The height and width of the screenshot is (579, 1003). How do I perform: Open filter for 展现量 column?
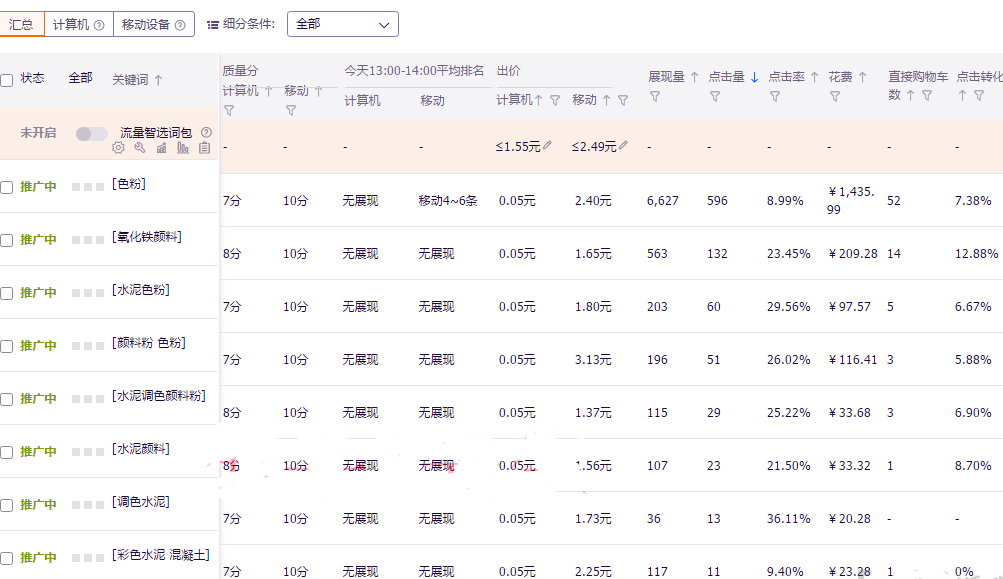coord(655,97)
